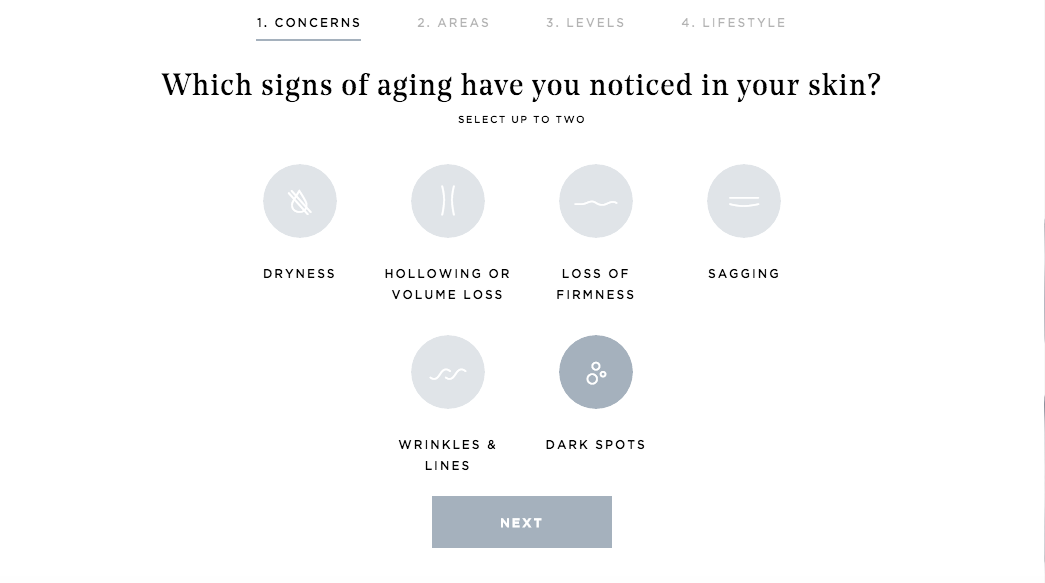Click the underline beneath the Concerns tab

click(308, 40)
